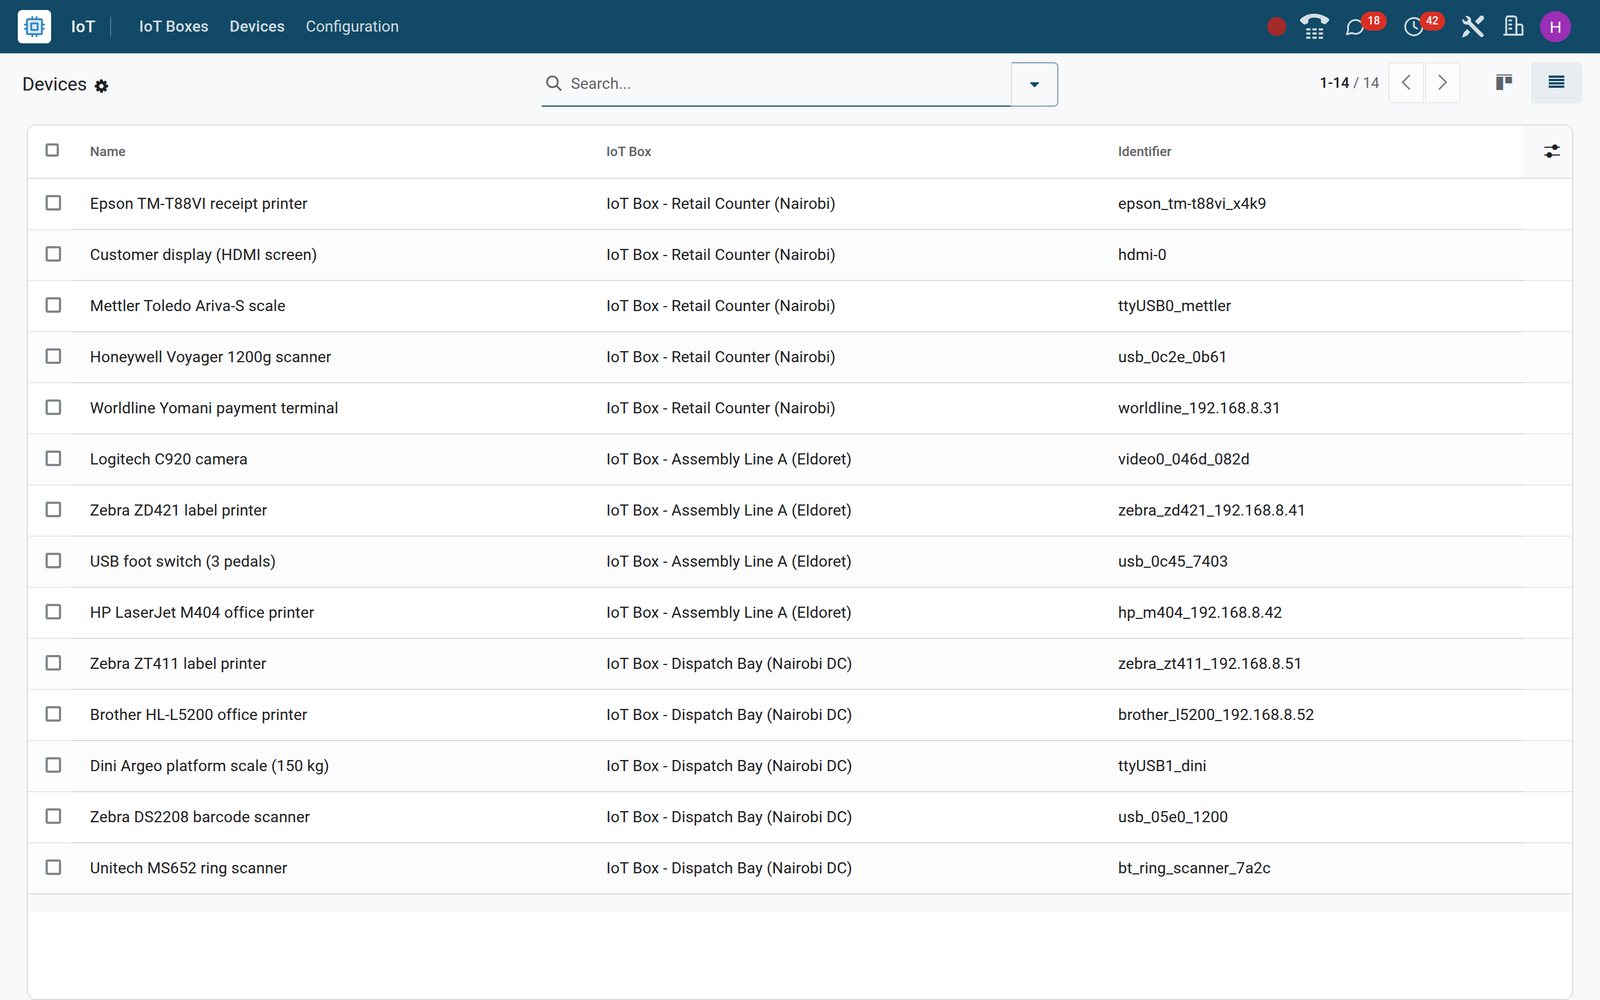Open the VoIP phone dialer icon
1600x1000 pixels.
pyautogui.click(x=1314, y=27)
